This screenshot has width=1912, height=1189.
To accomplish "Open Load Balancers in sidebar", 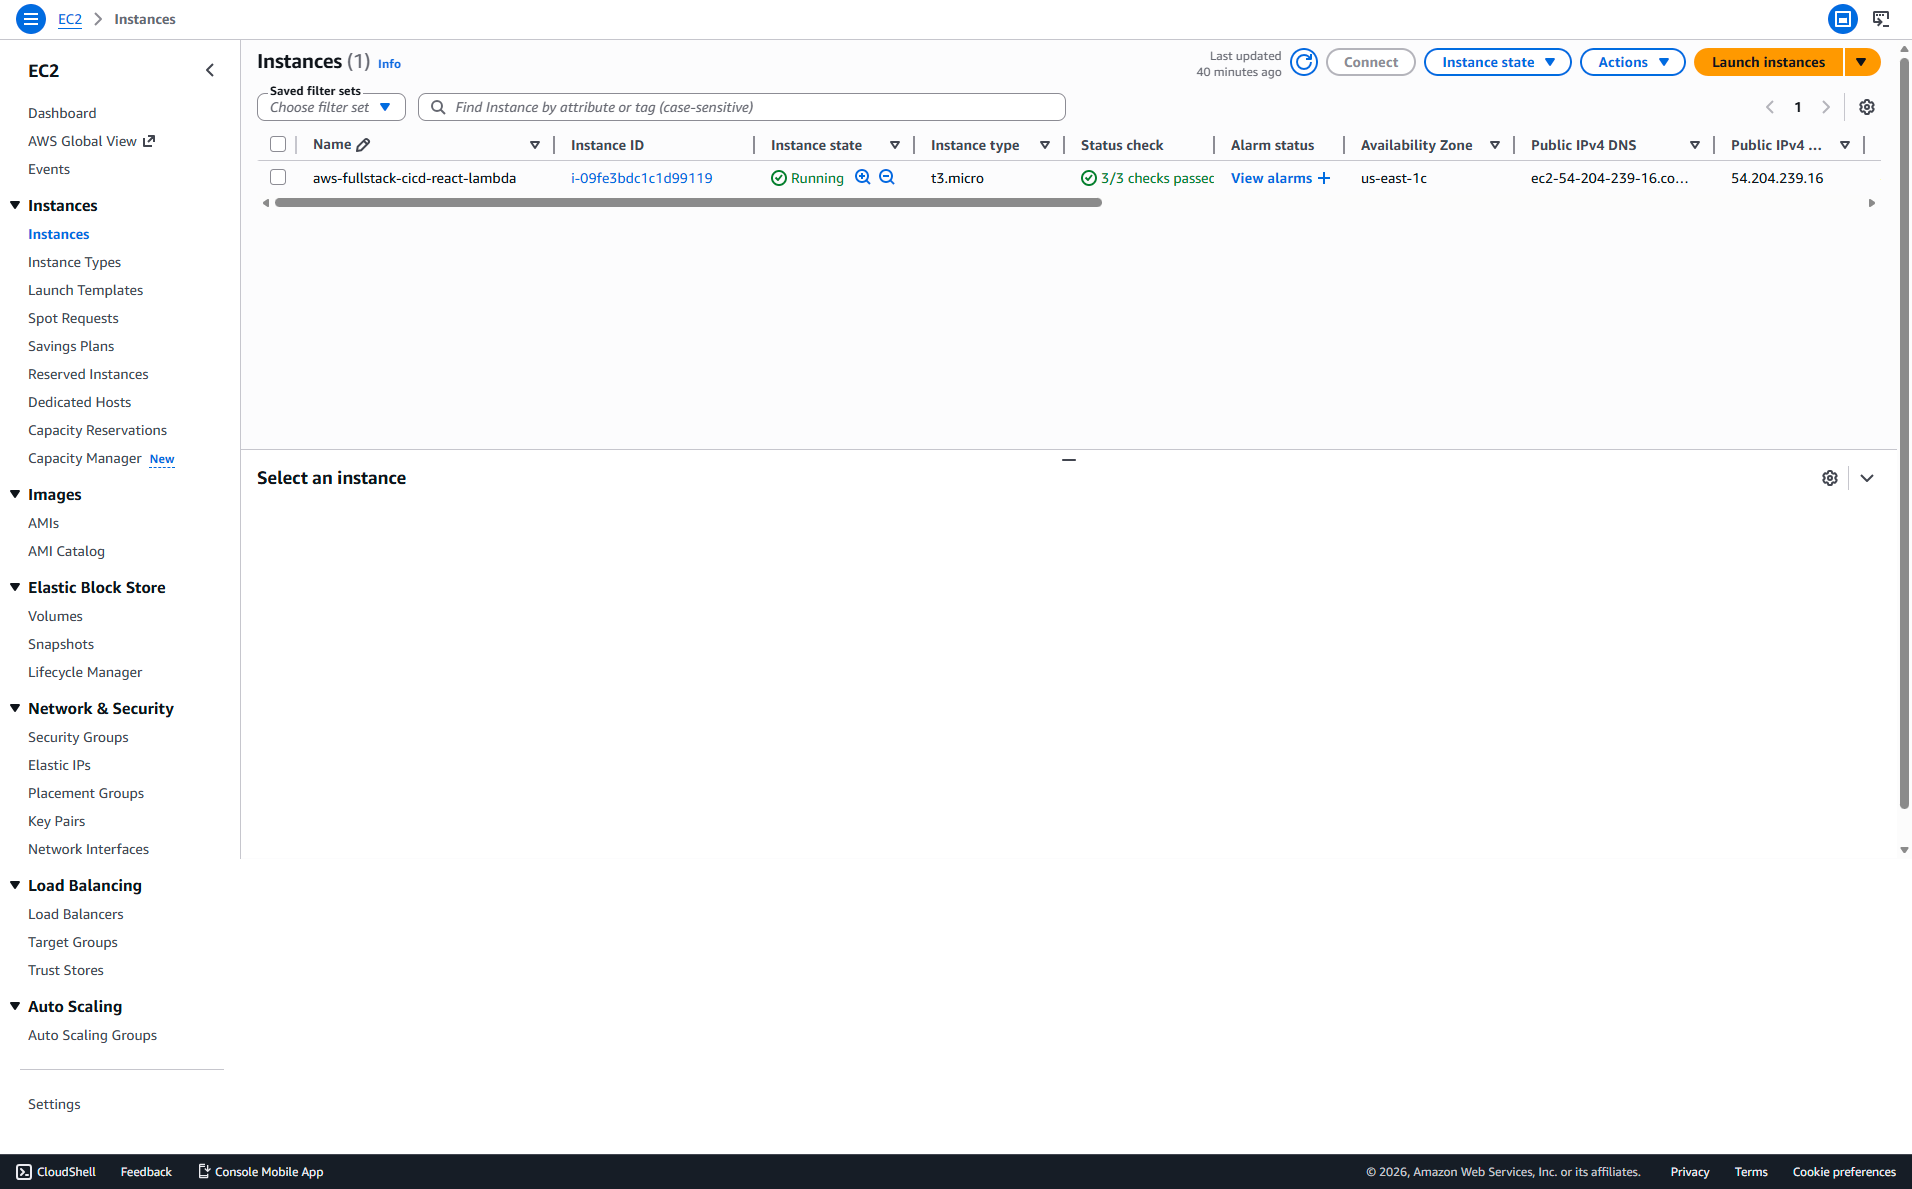I will click(76, 914).
